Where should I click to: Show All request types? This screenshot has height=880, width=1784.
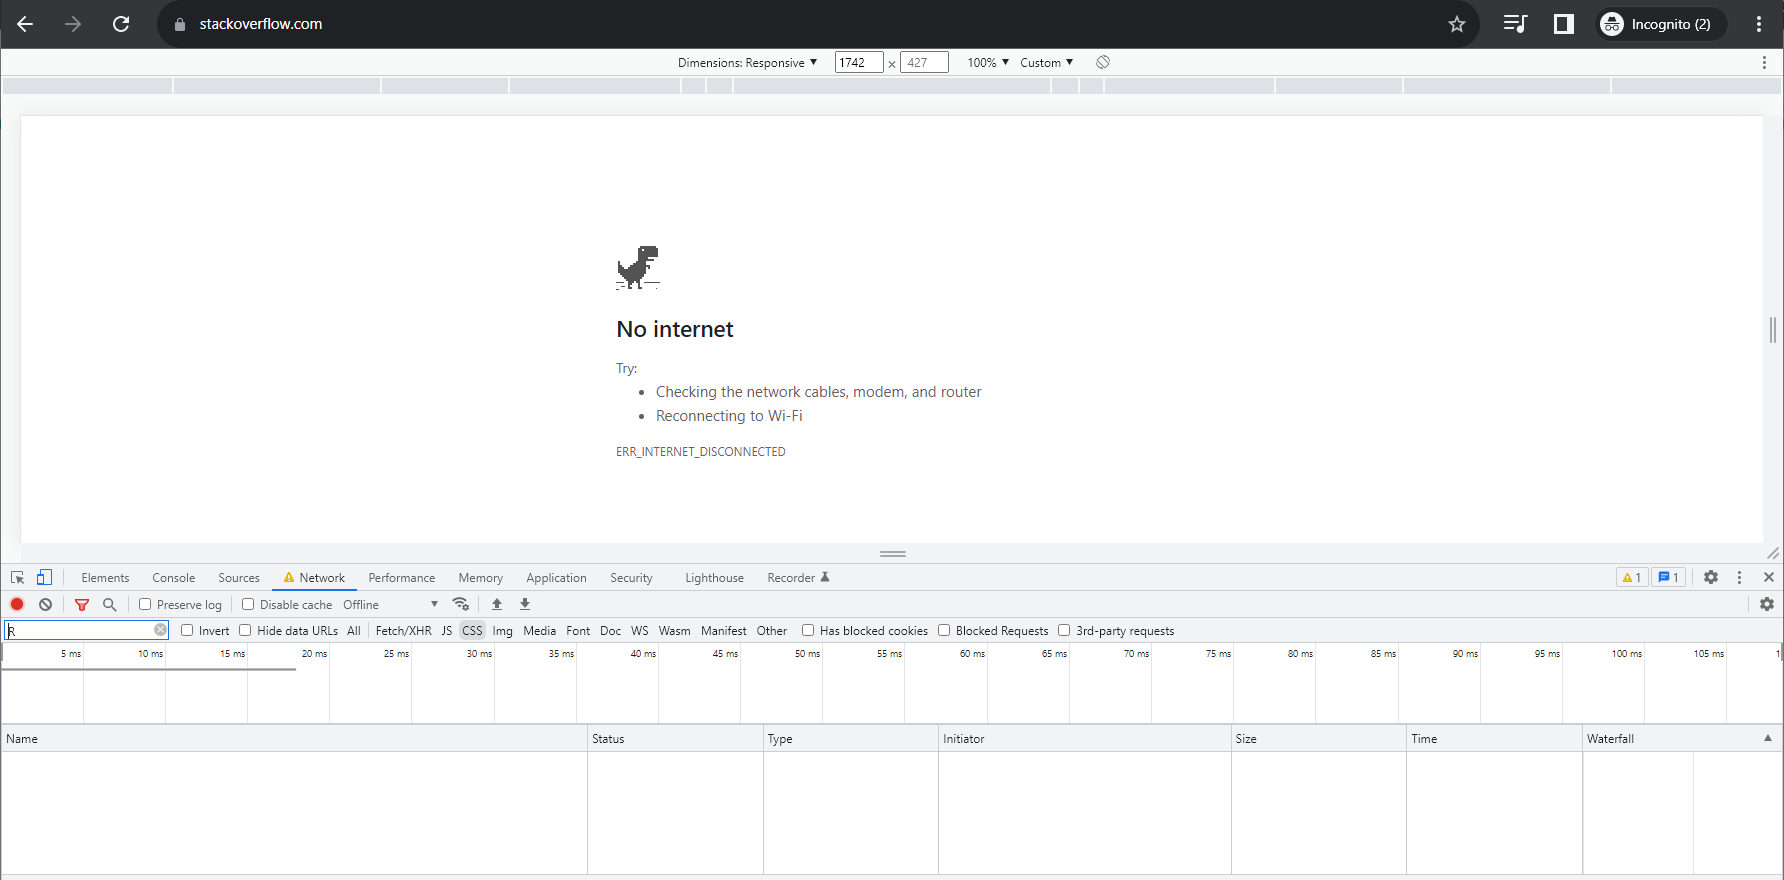353,630
